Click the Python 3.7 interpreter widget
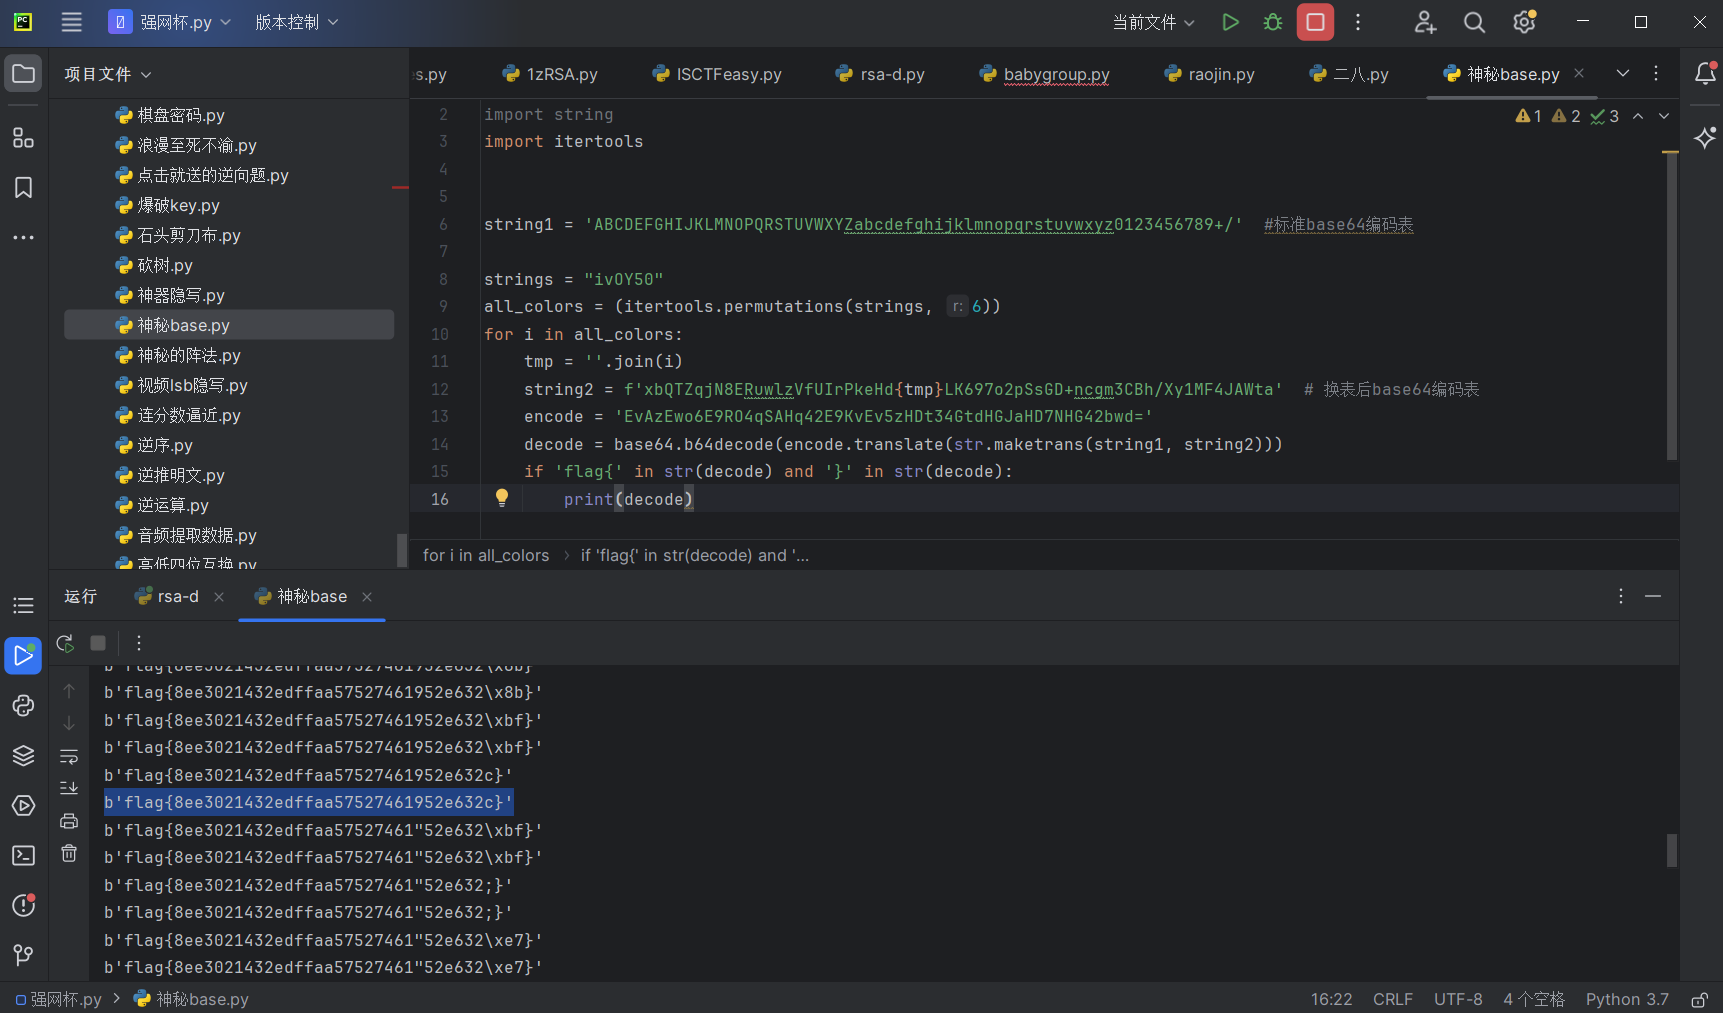The height and width of the screenshot is (1013, 1723). click(x=1627, y=1000)
